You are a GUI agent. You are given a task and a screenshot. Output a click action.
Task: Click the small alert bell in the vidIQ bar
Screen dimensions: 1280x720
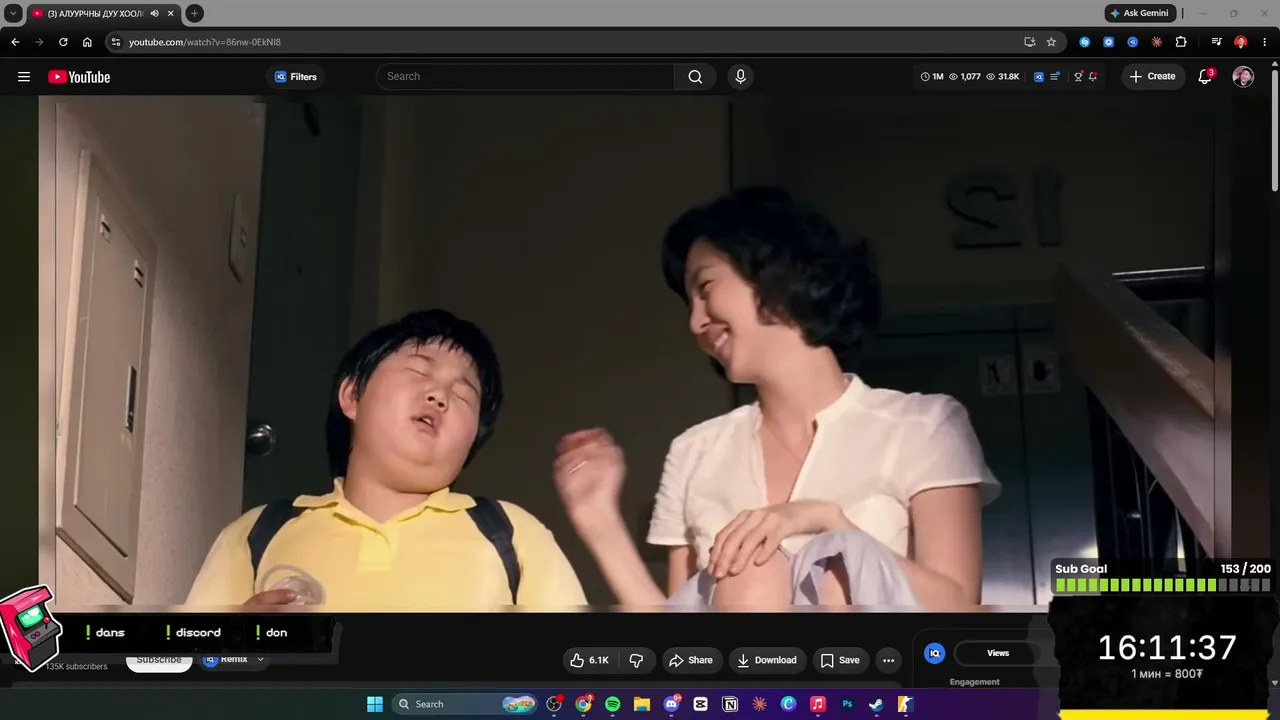click(x=1093, y=77)
